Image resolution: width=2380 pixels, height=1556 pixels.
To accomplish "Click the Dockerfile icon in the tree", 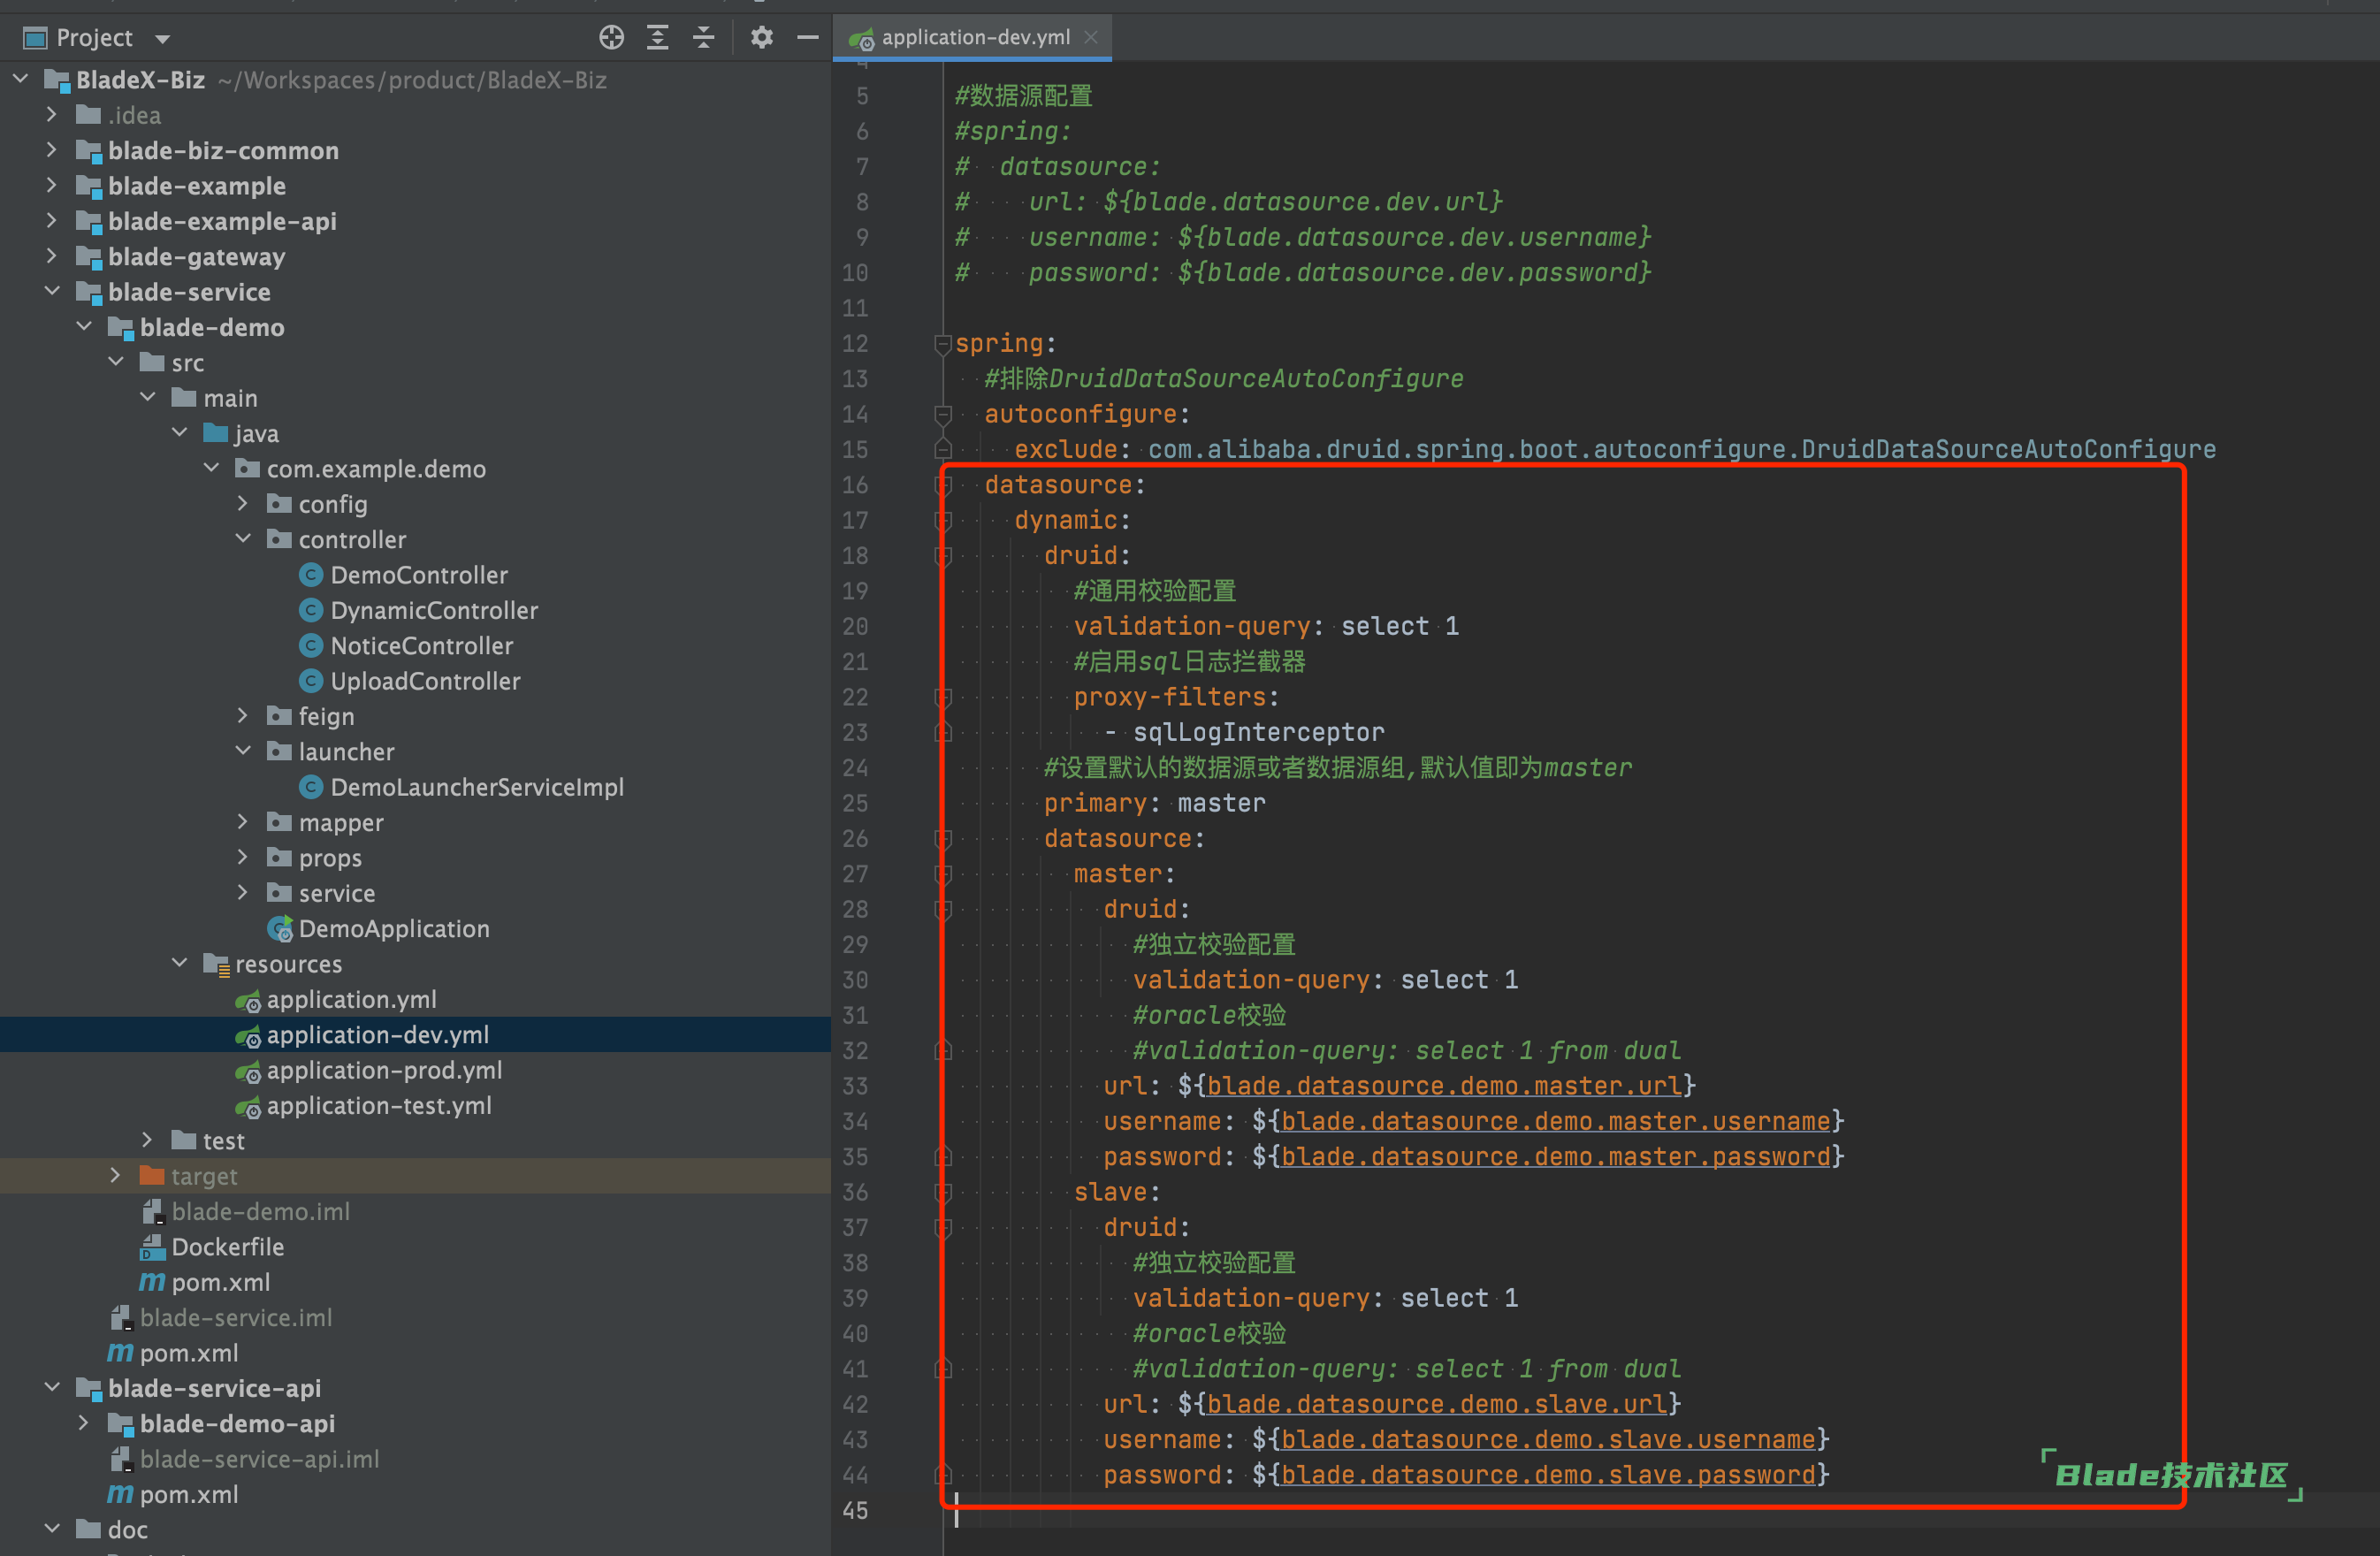I will tap(152, 1246).
